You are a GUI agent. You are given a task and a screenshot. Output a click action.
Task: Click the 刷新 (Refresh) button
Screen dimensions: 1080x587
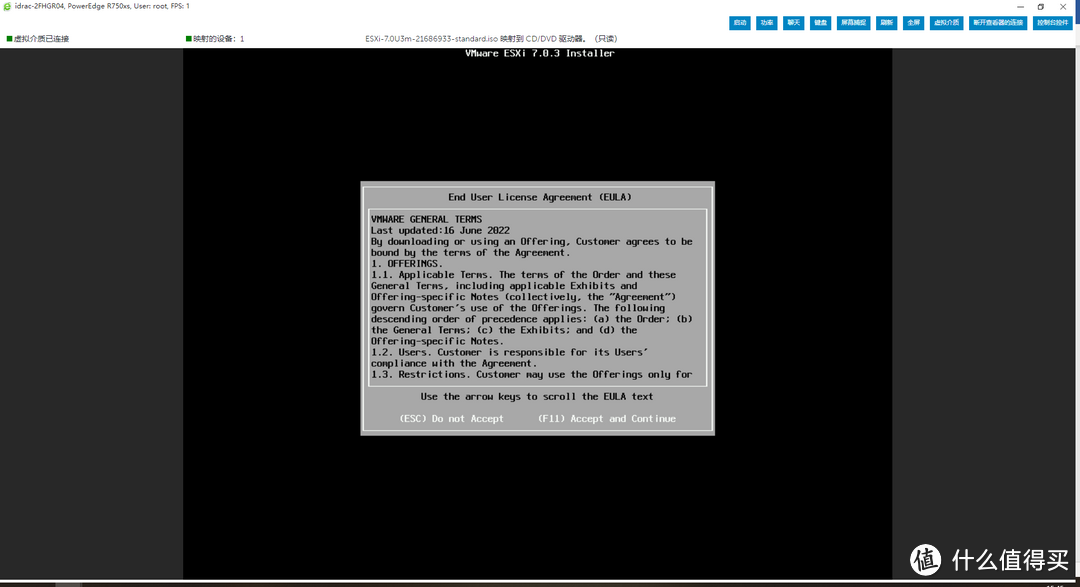click(x=886, y=23)
